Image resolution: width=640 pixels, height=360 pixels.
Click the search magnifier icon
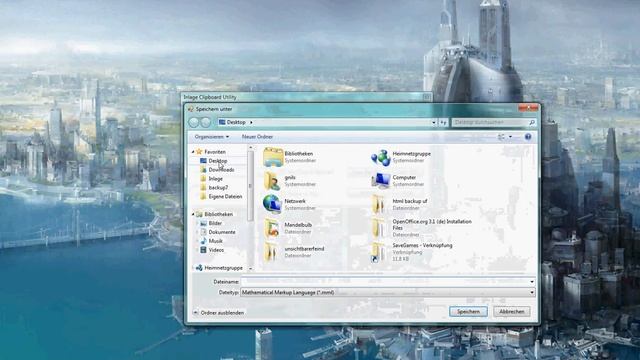tap(531, 122)
